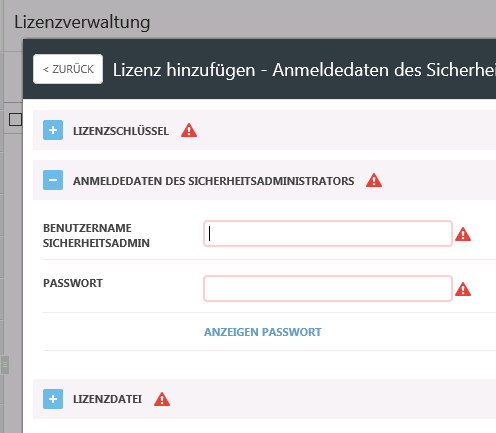Go back with the Zurück button
496x433 pixels.
tap(68, 69)
